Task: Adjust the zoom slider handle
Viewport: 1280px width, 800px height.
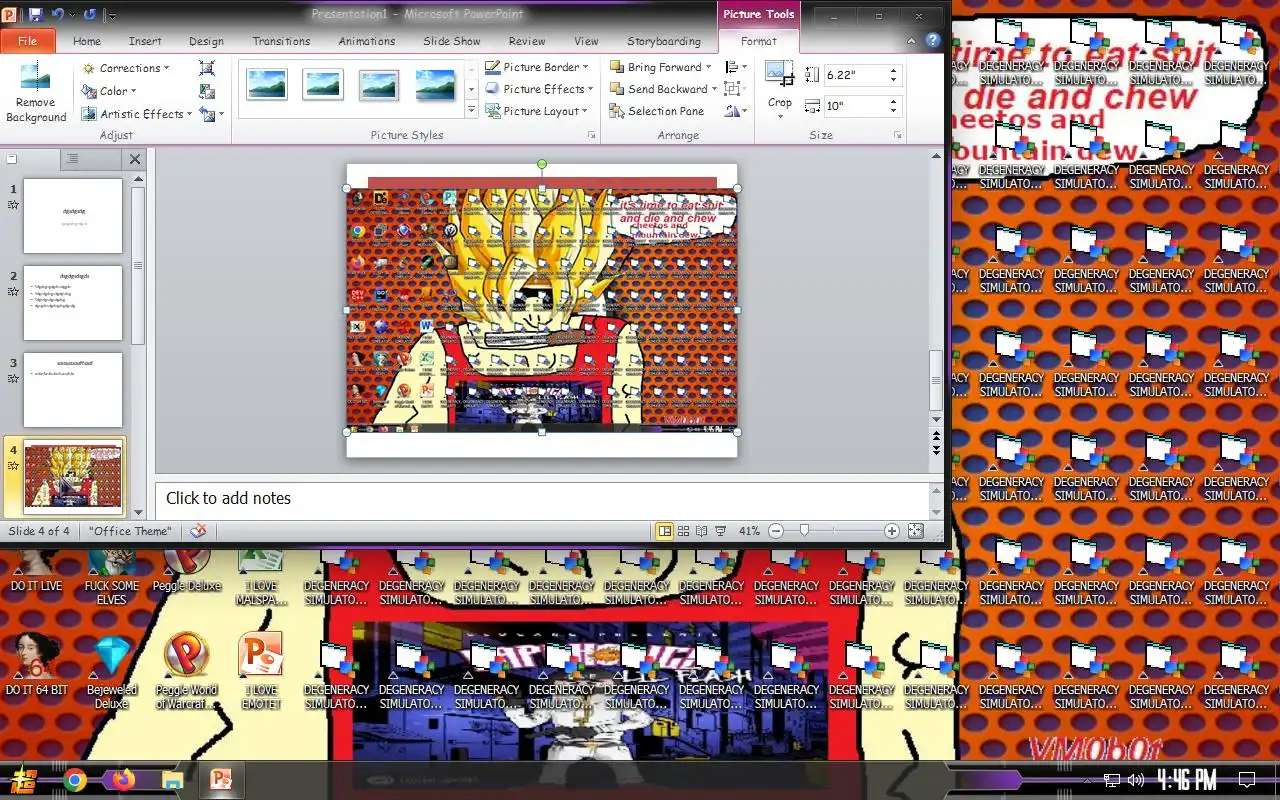Action: pos(804,531)
